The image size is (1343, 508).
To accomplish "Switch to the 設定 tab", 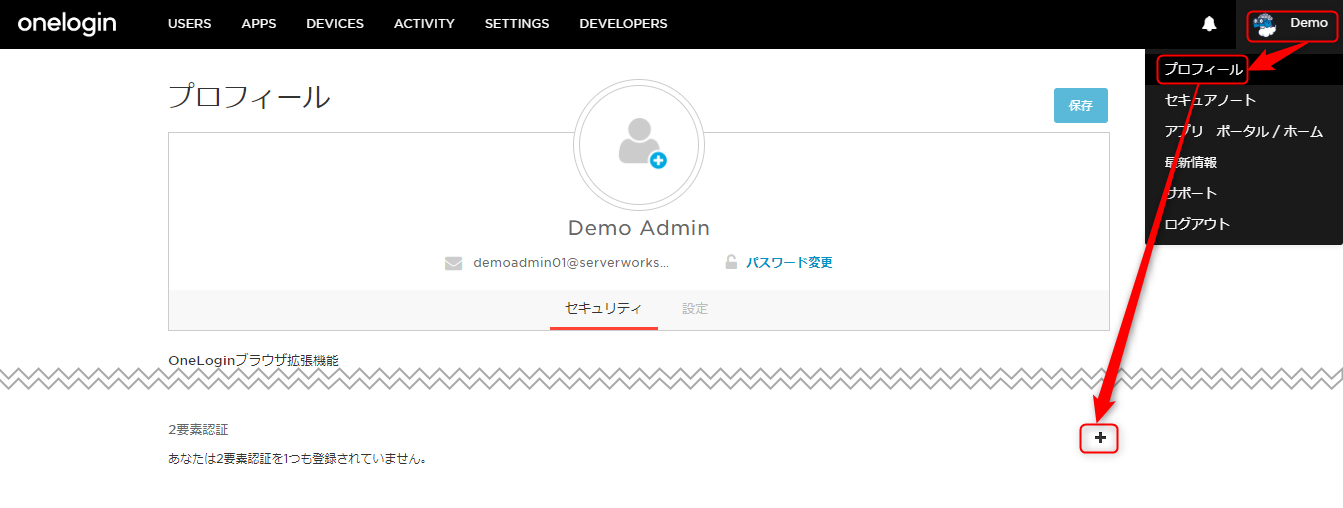I will tap(695, 309).
